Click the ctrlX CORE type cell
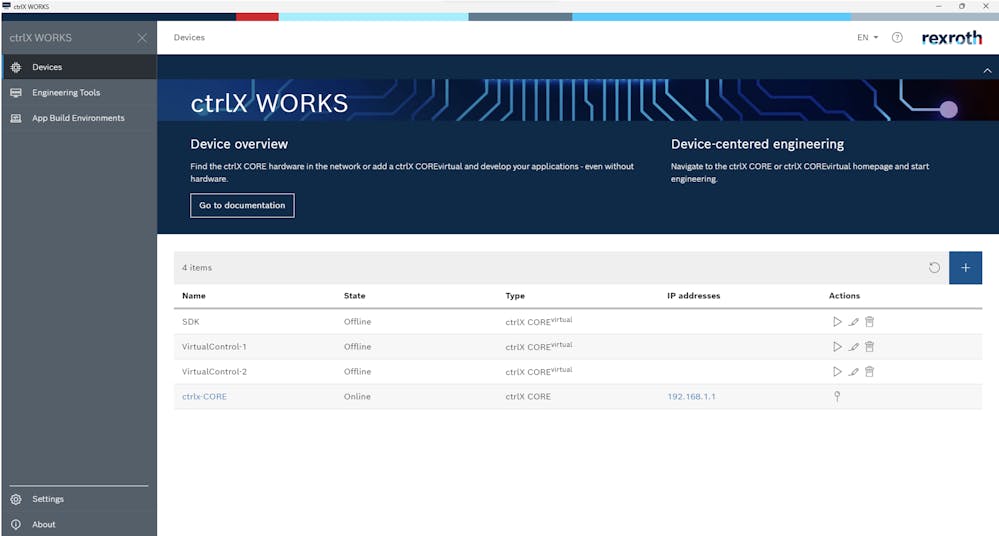The height and width of the screenshot is (536, 999). coord(528,396)
